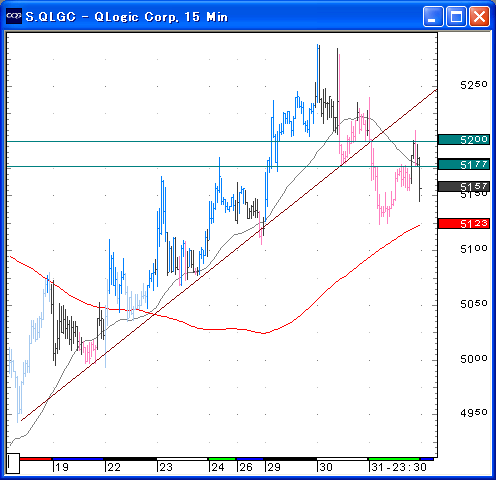Click the chart title S.QLGC - QLogic Corp, 15 Min
496x480 pixels.
coord(127,17)
